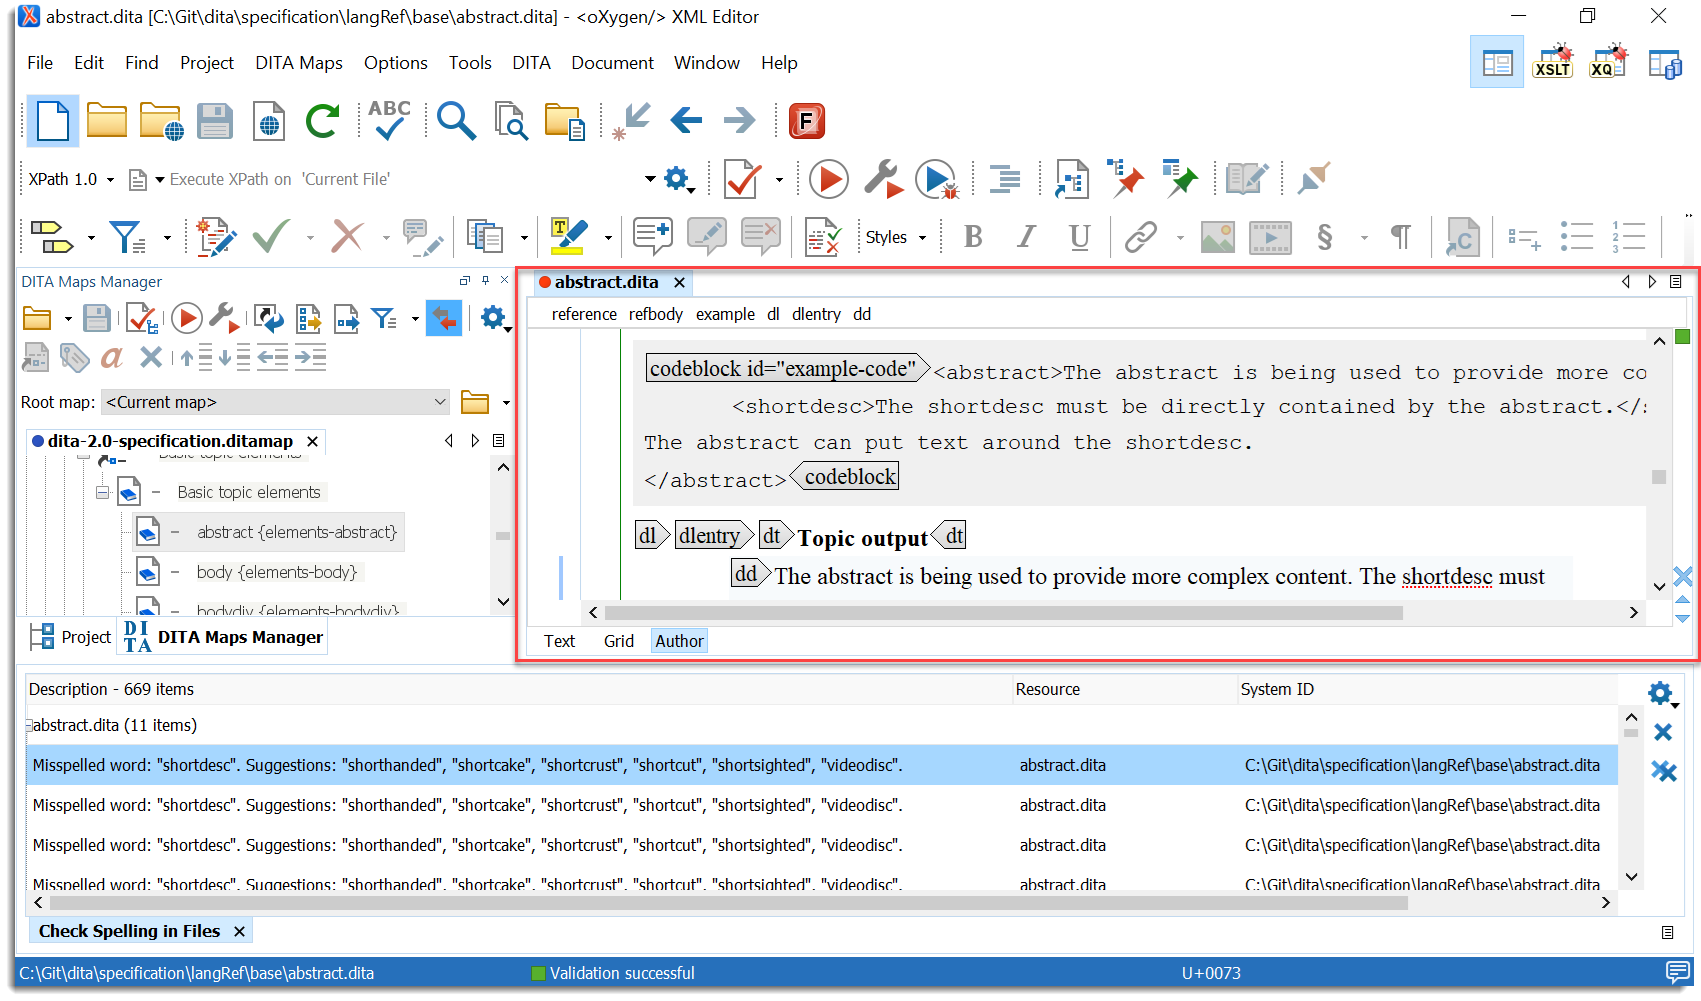
Task: Create a new document with New icon
Action: pyautogui.click(x=52, y=121)
